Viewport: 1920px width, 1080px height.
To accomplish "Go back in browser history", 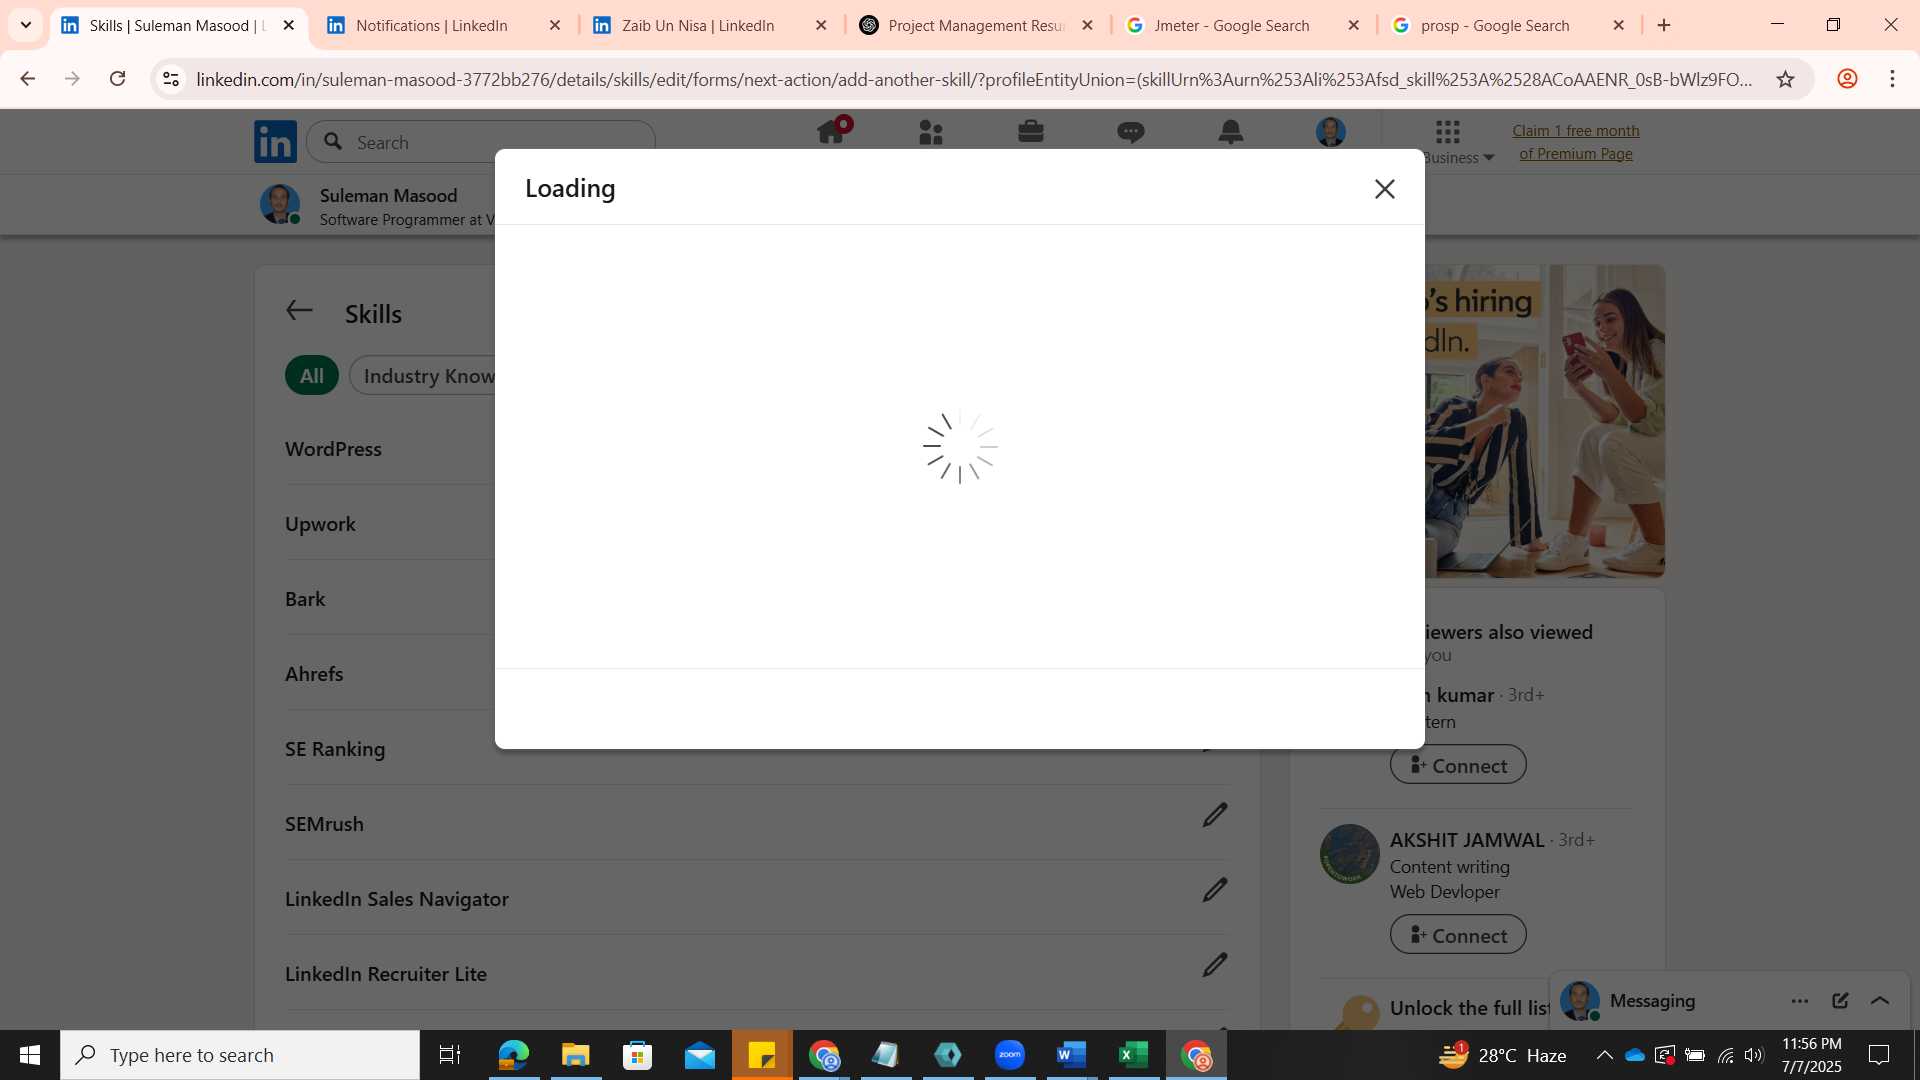I will click(x=28, y=79).
